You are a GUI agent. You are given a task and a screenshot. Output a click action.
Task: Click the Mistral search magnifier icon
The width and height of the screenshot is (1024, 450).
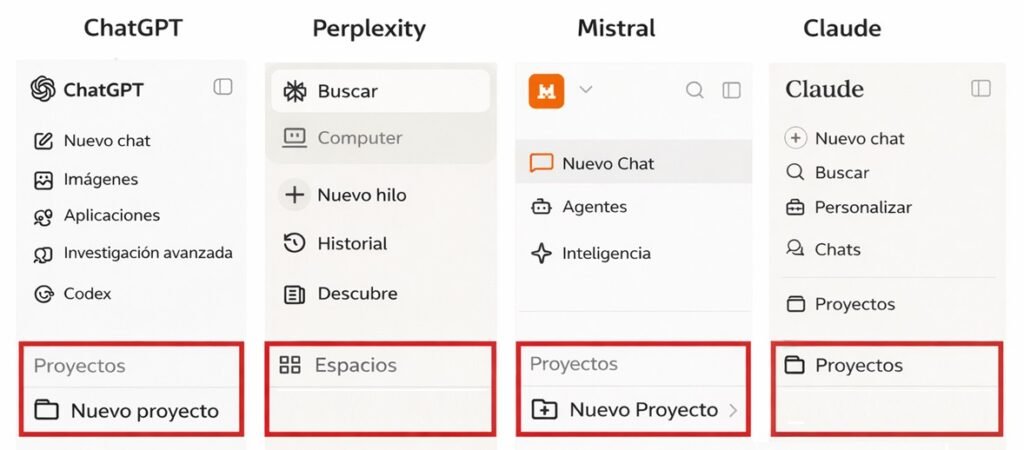(694, 90)
